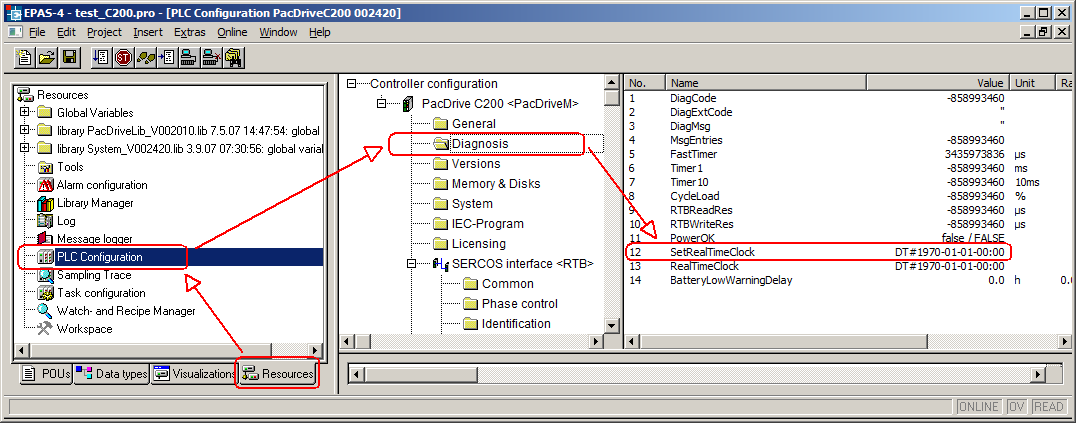This screenshot has width=1076, height=423.
Task: Select the General folder
Action: 473,124
